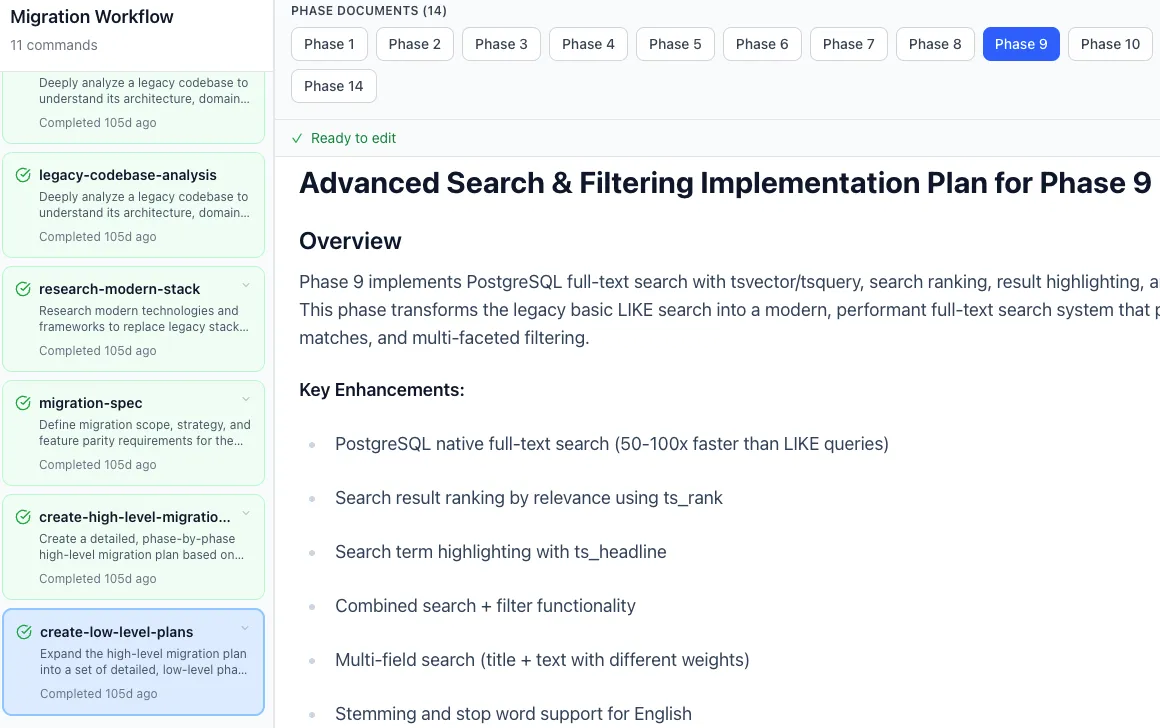Click the legacy-codebase-analysis completed check icon
Screen dimensions: 1160x728
tap(23, 175)
